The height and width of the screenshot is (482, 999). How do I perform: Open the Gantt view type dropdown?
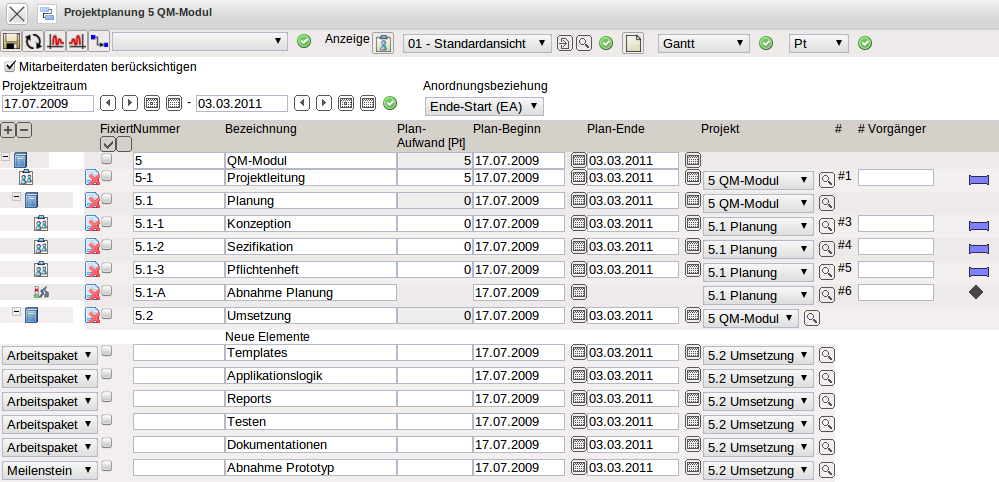(704, 43)
